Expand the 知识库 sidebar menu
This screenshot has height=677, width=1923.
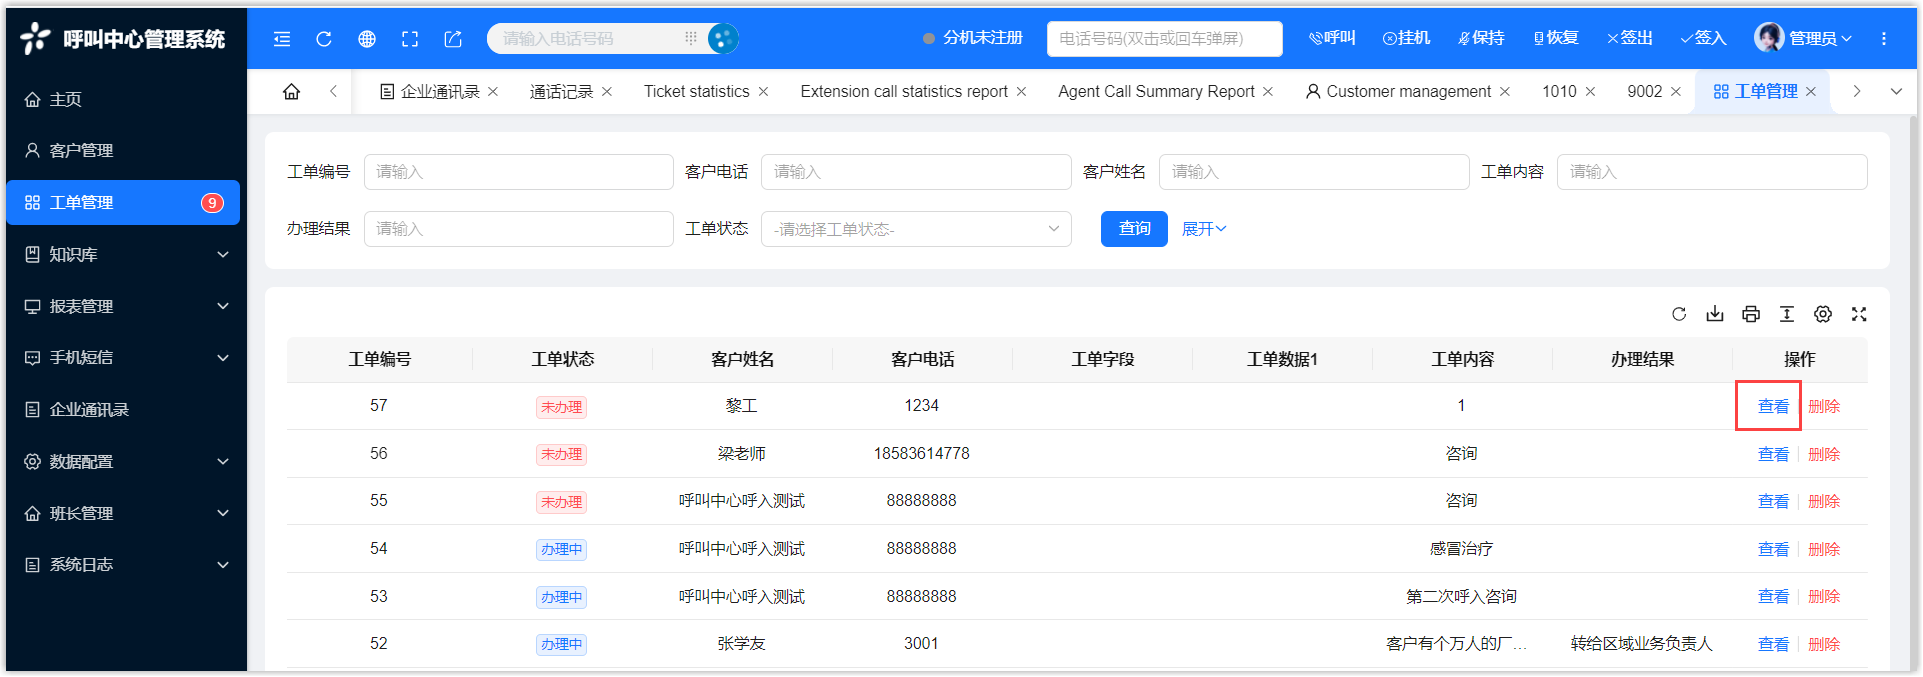(125, 255)
